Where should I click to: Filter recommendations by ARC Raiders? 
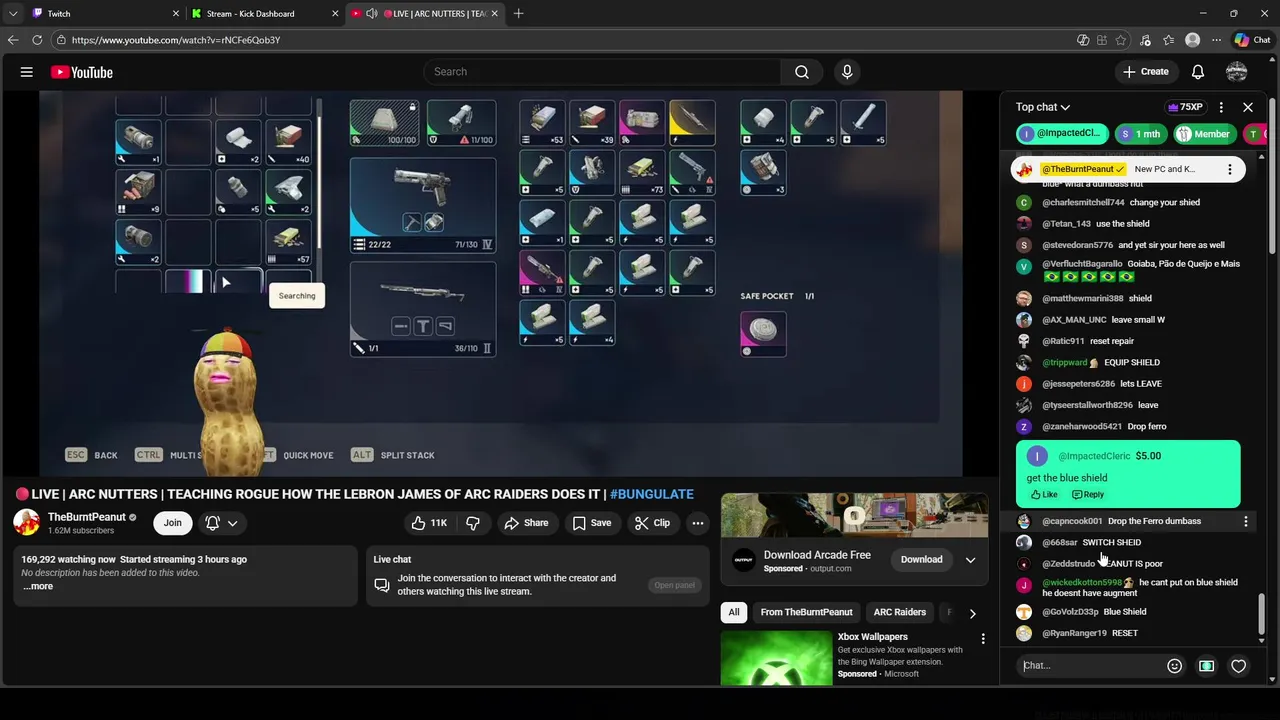pos(900,612)
